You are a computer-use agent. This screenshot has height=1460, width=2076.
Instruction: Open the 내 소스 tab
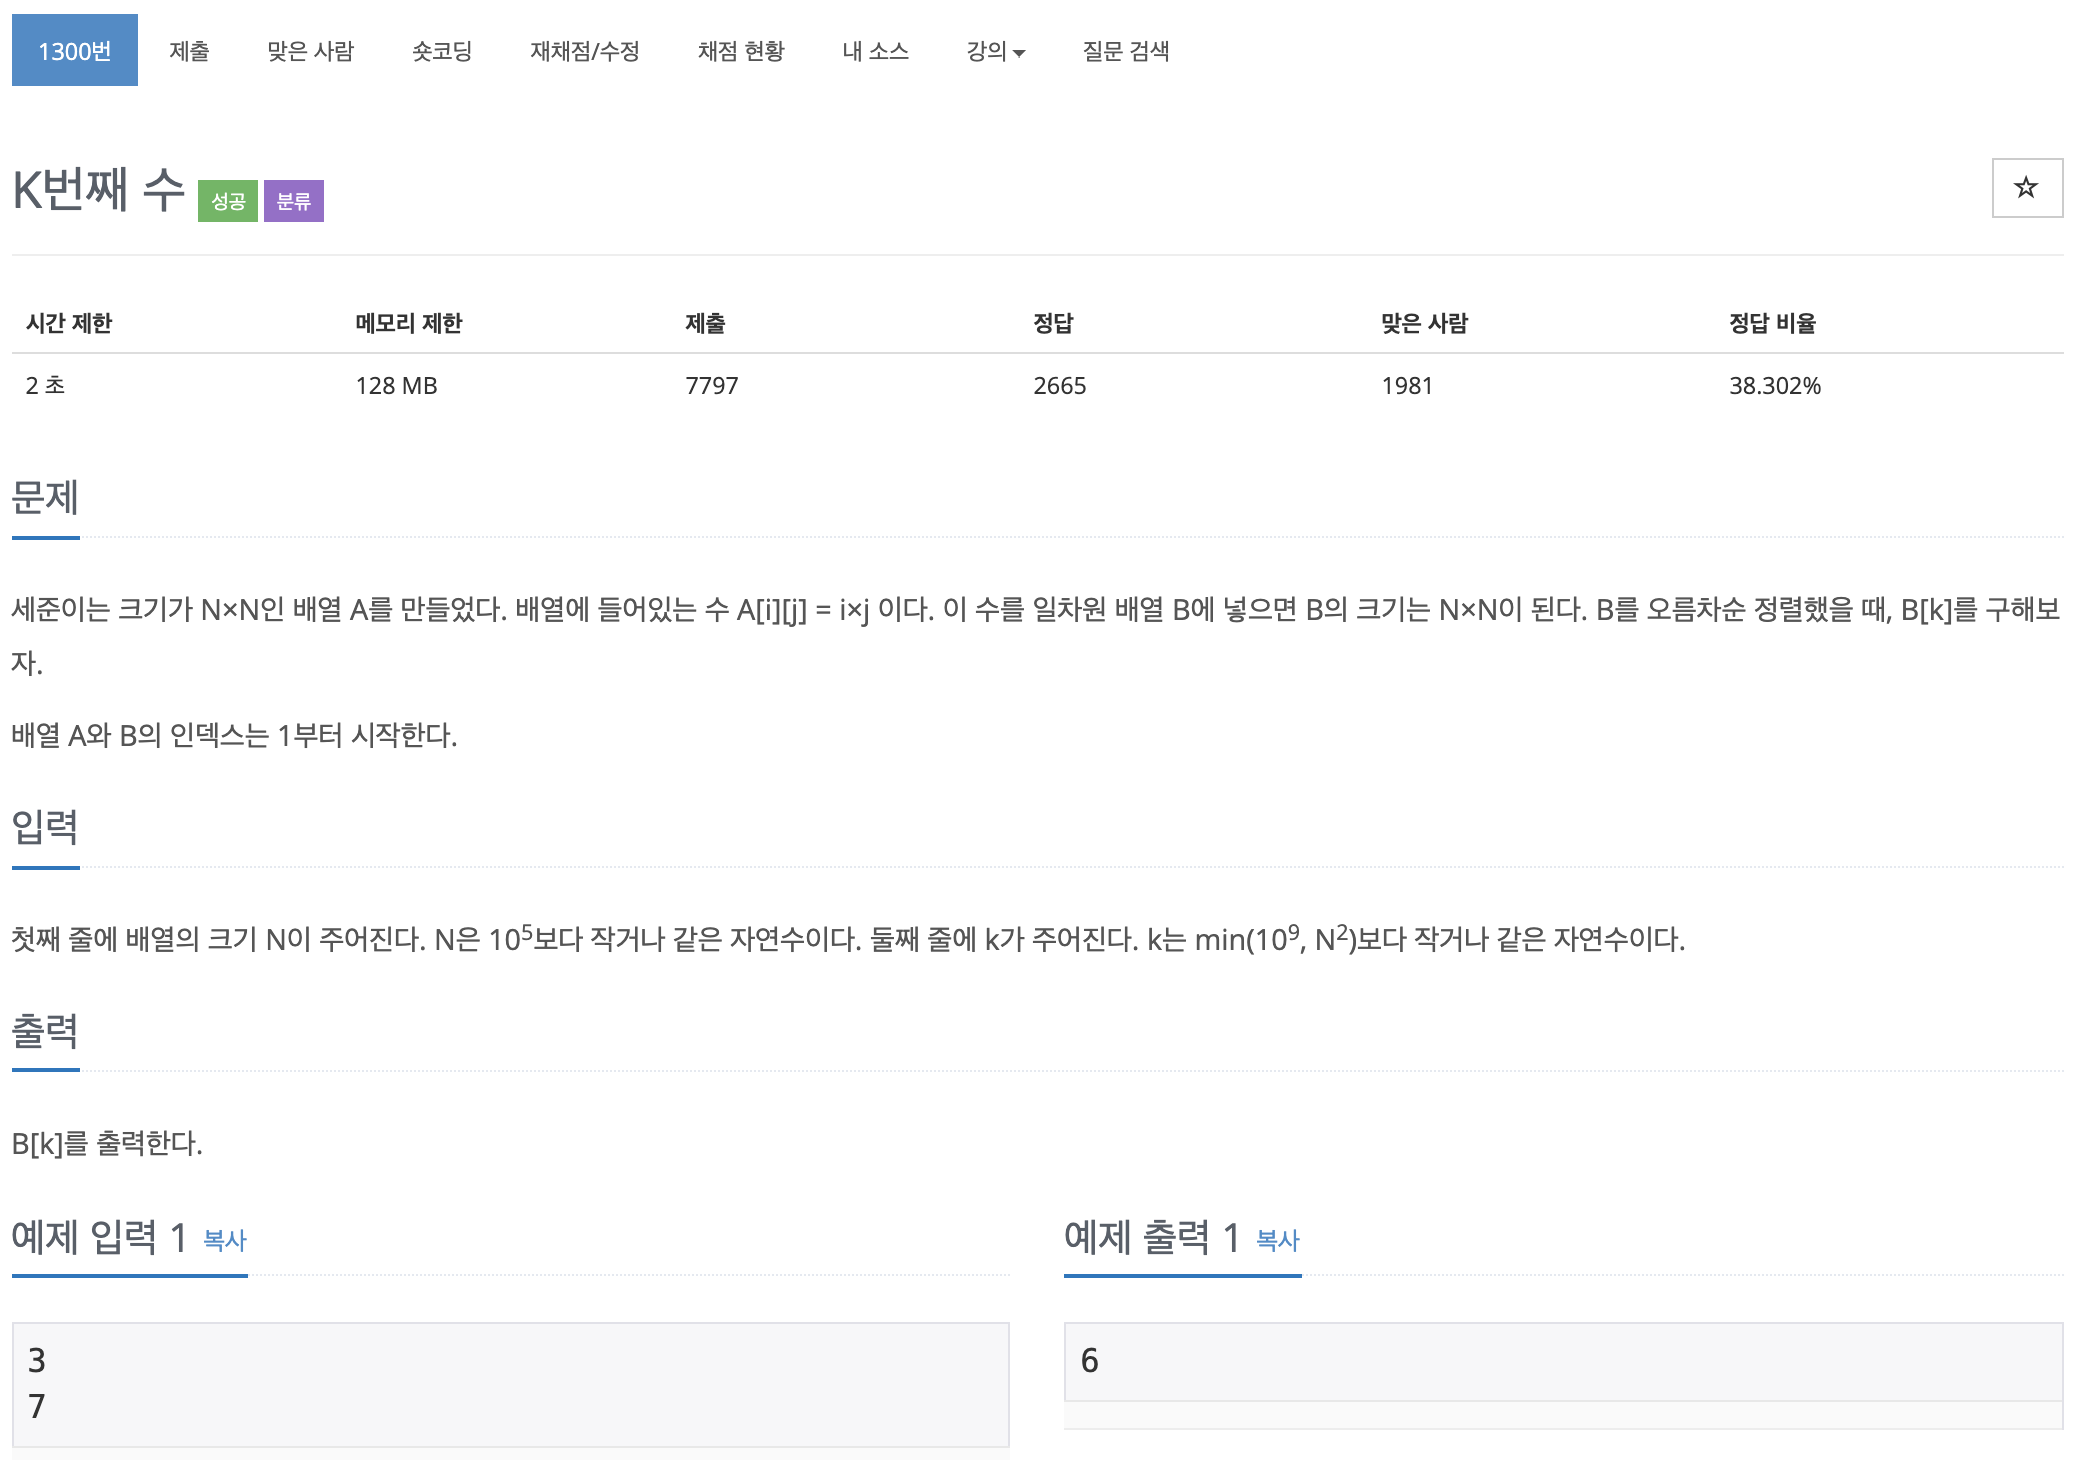click(875, 51)
